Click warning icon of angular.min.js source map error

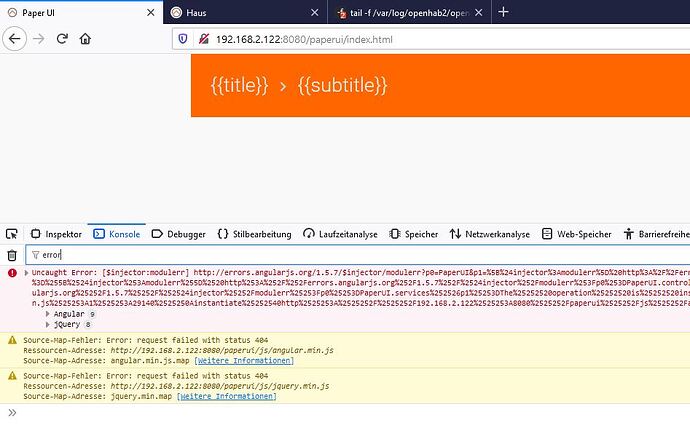pos(12,340)
